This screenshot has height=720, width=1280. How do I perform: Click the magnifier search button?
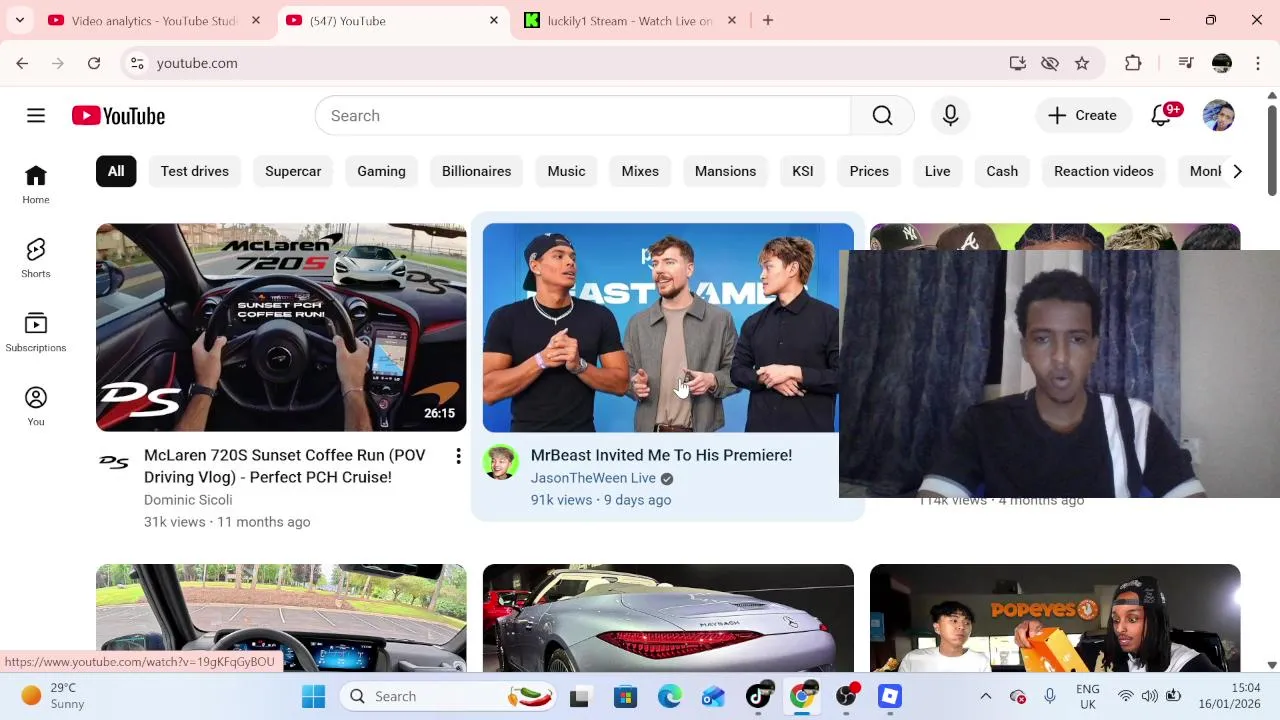[882, 116]
